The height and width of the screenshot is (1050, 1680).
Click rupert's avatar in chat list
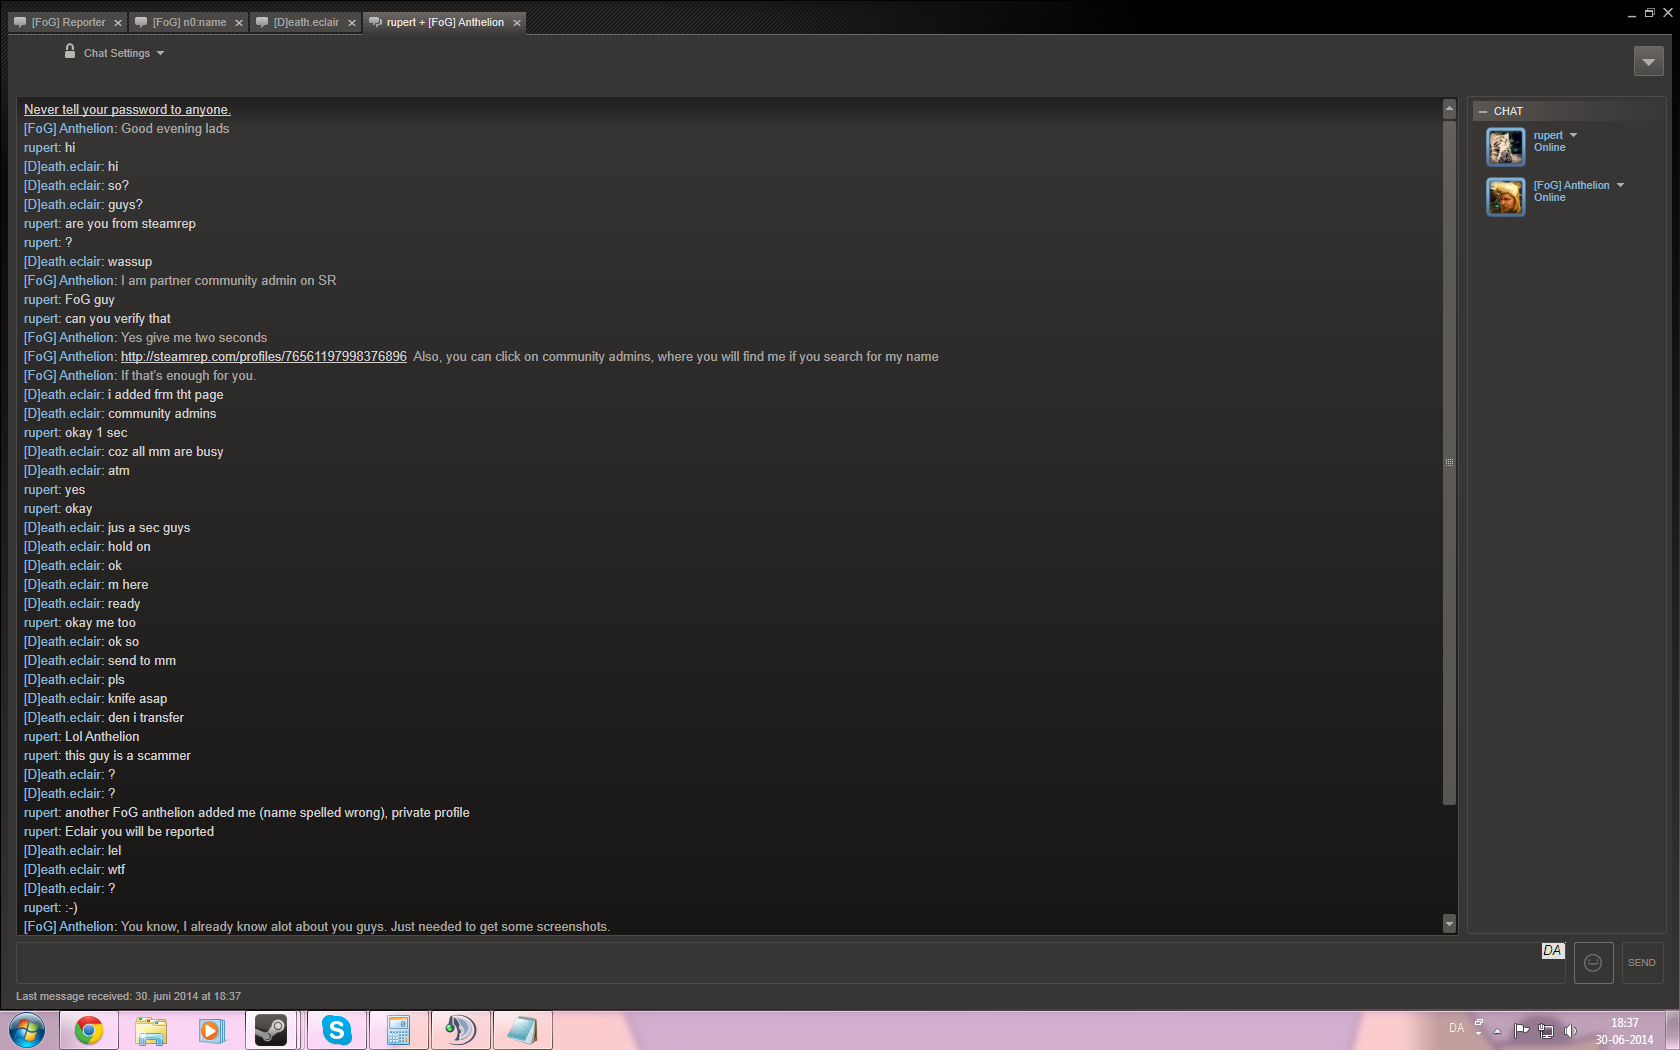1505,147
